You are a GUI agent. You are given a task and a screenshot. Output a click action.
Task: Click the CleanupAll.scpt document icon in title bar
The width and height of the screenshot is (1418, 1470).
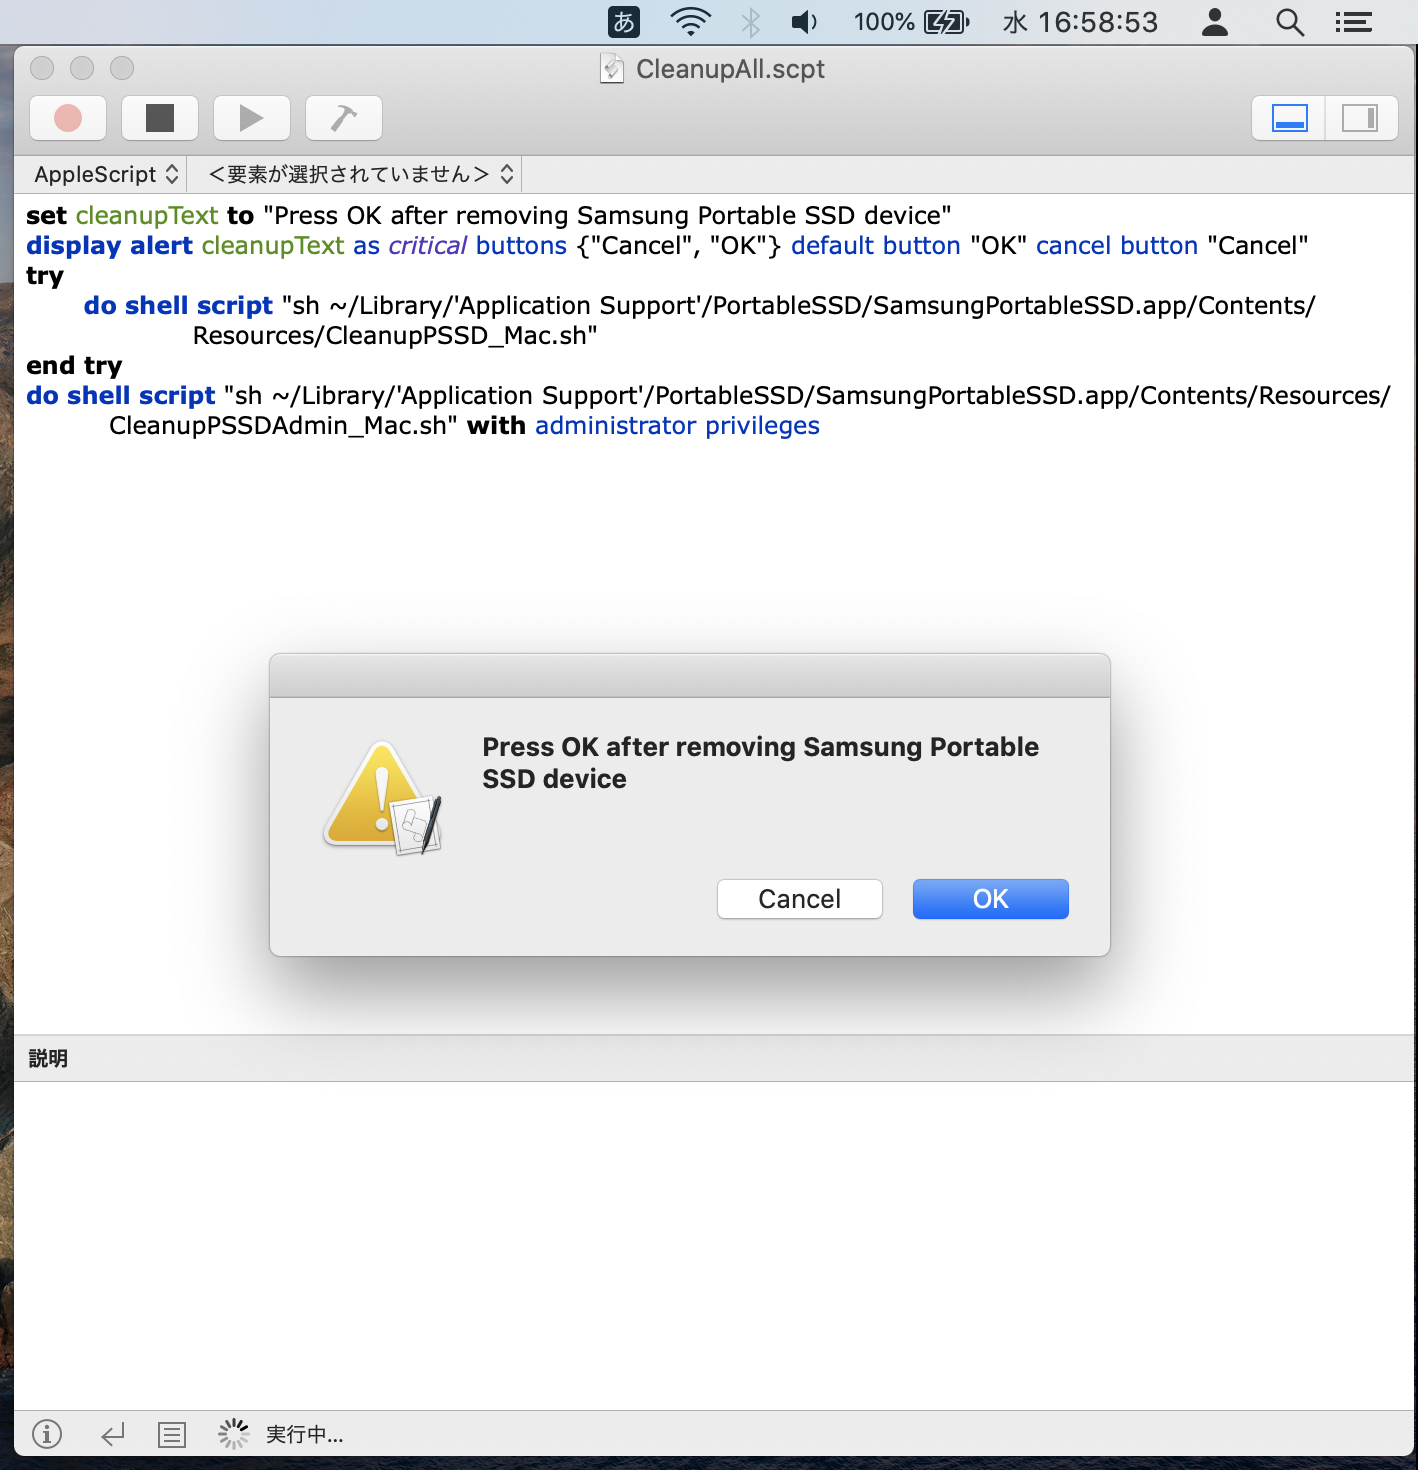coord(612,68)
